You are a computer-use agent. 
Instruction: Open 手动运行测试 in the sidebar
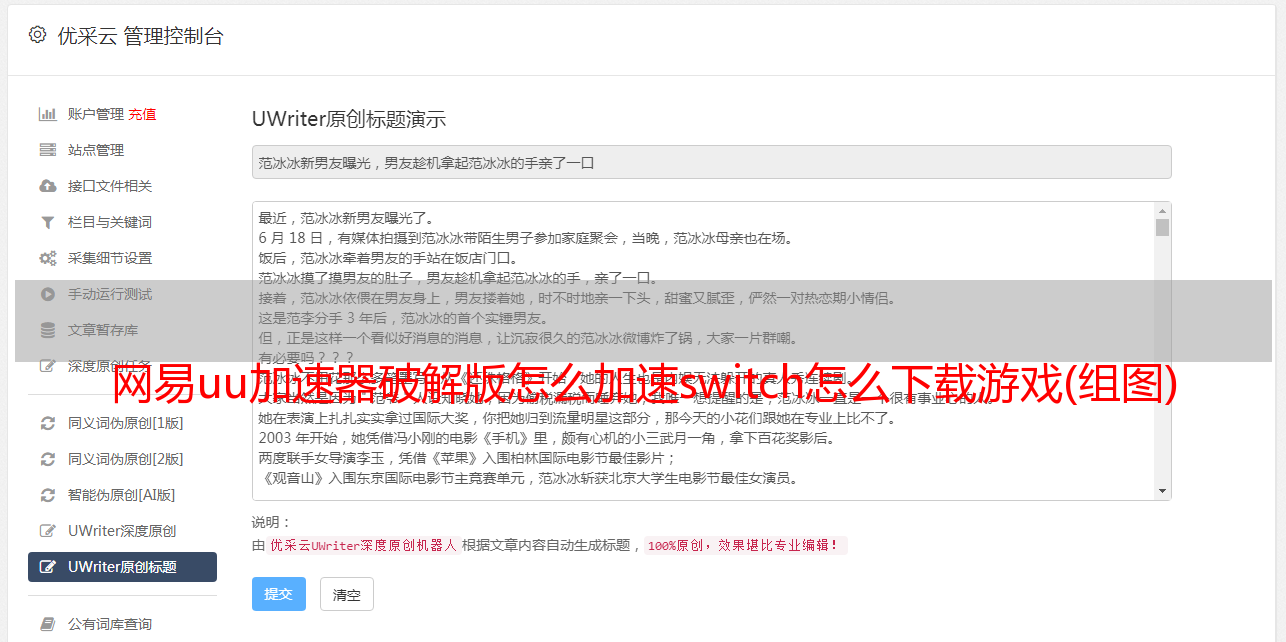pyautogui.click(x=110, y=294)
